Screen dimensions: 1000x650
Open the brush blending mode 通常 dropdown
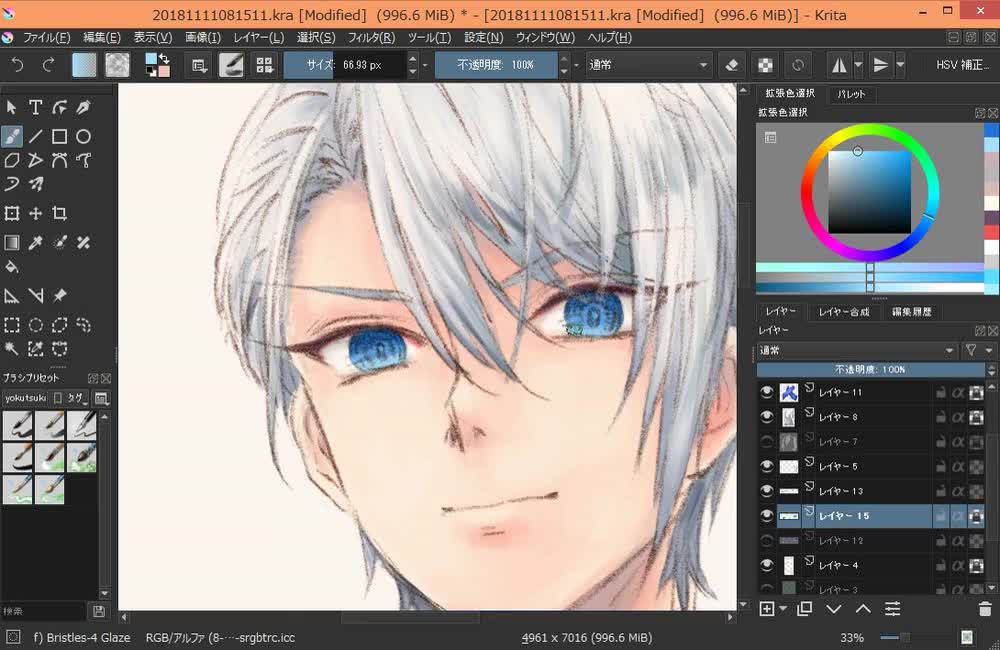[x=648, y=65]
